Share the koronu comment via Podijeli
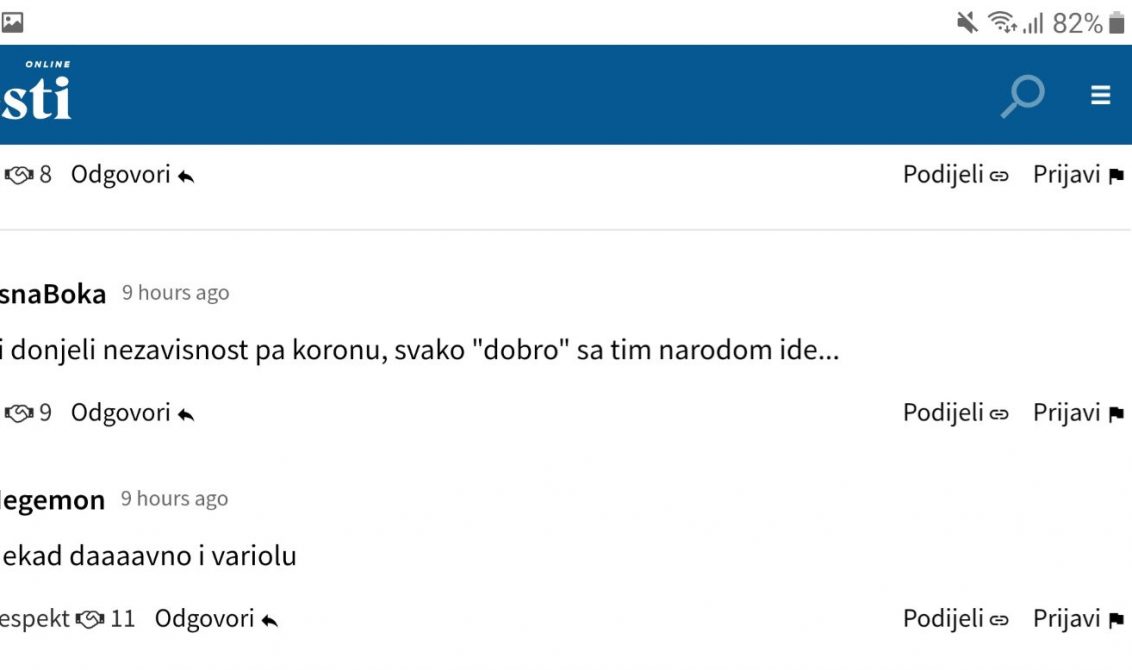The width and height of the screenshot is (1132, 670). [x=956, y=413]
